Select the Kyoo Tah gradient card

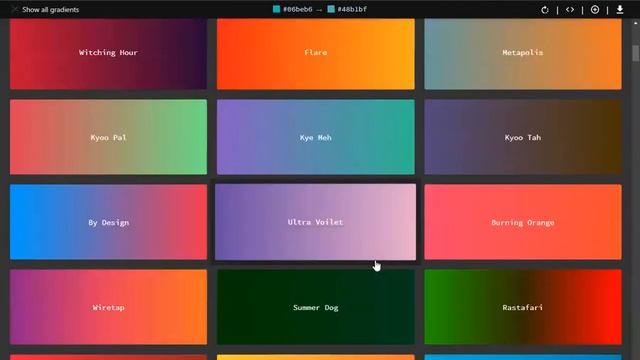523,137
